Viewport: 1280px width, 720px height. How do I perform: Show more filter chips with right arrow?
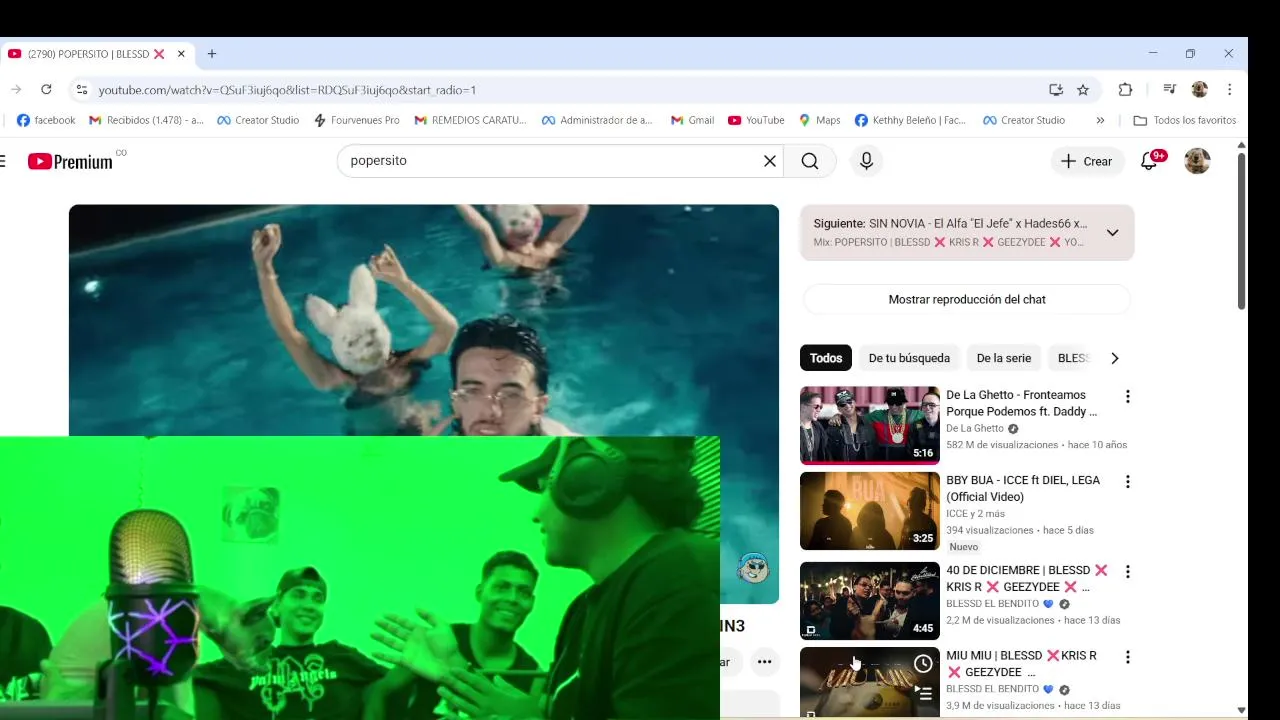coord(1114,358)
